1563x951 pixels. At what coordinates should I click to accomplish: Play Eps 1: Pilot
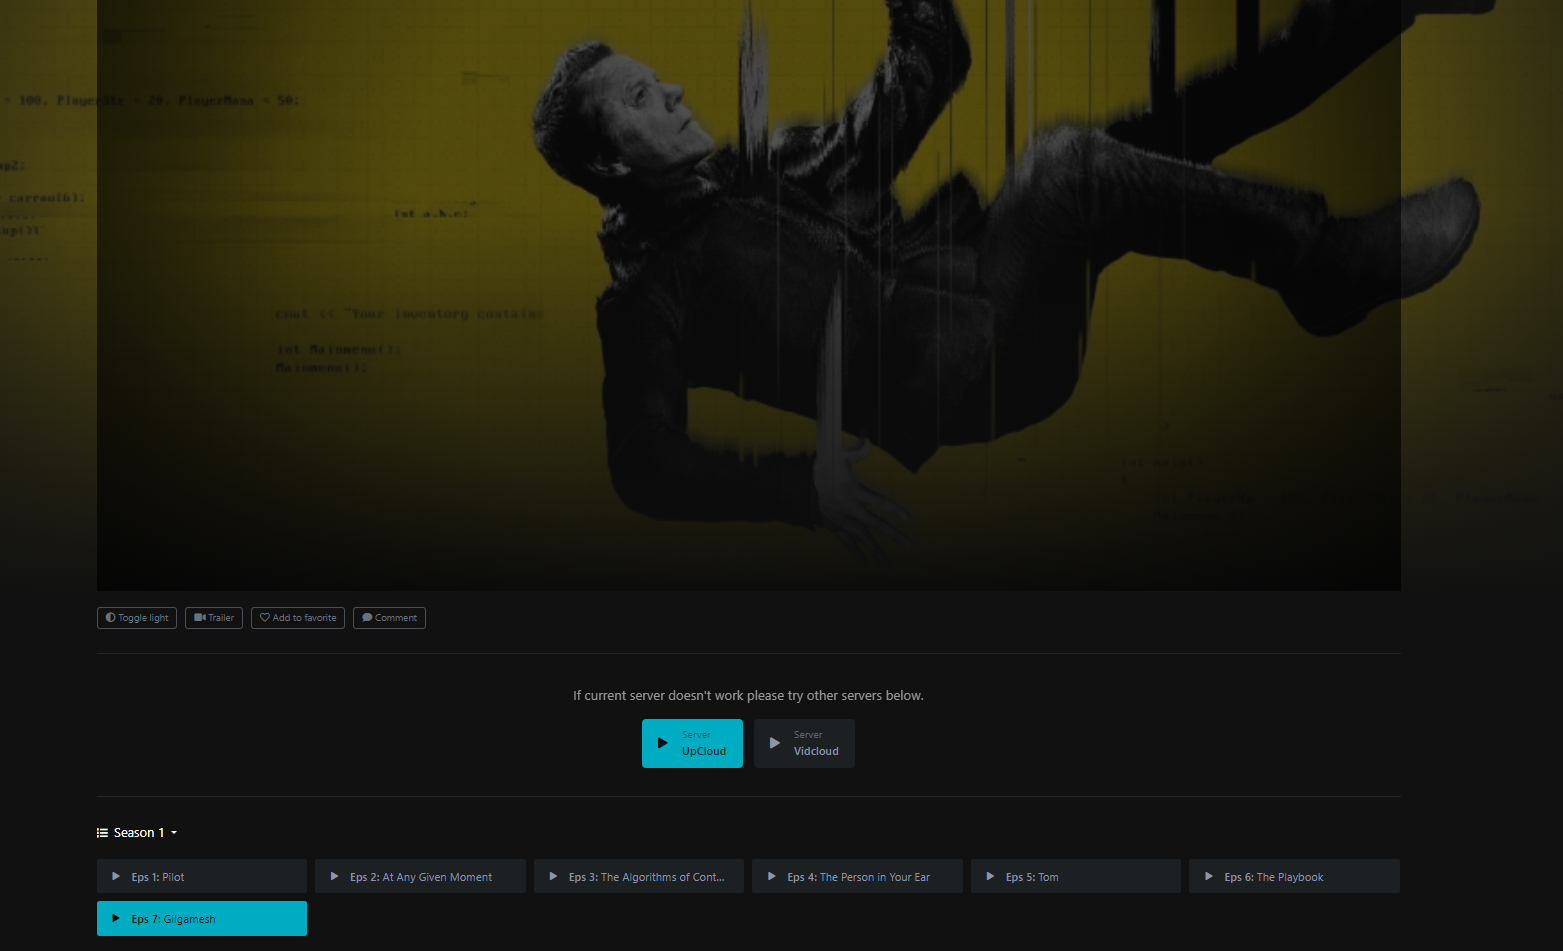202,877
